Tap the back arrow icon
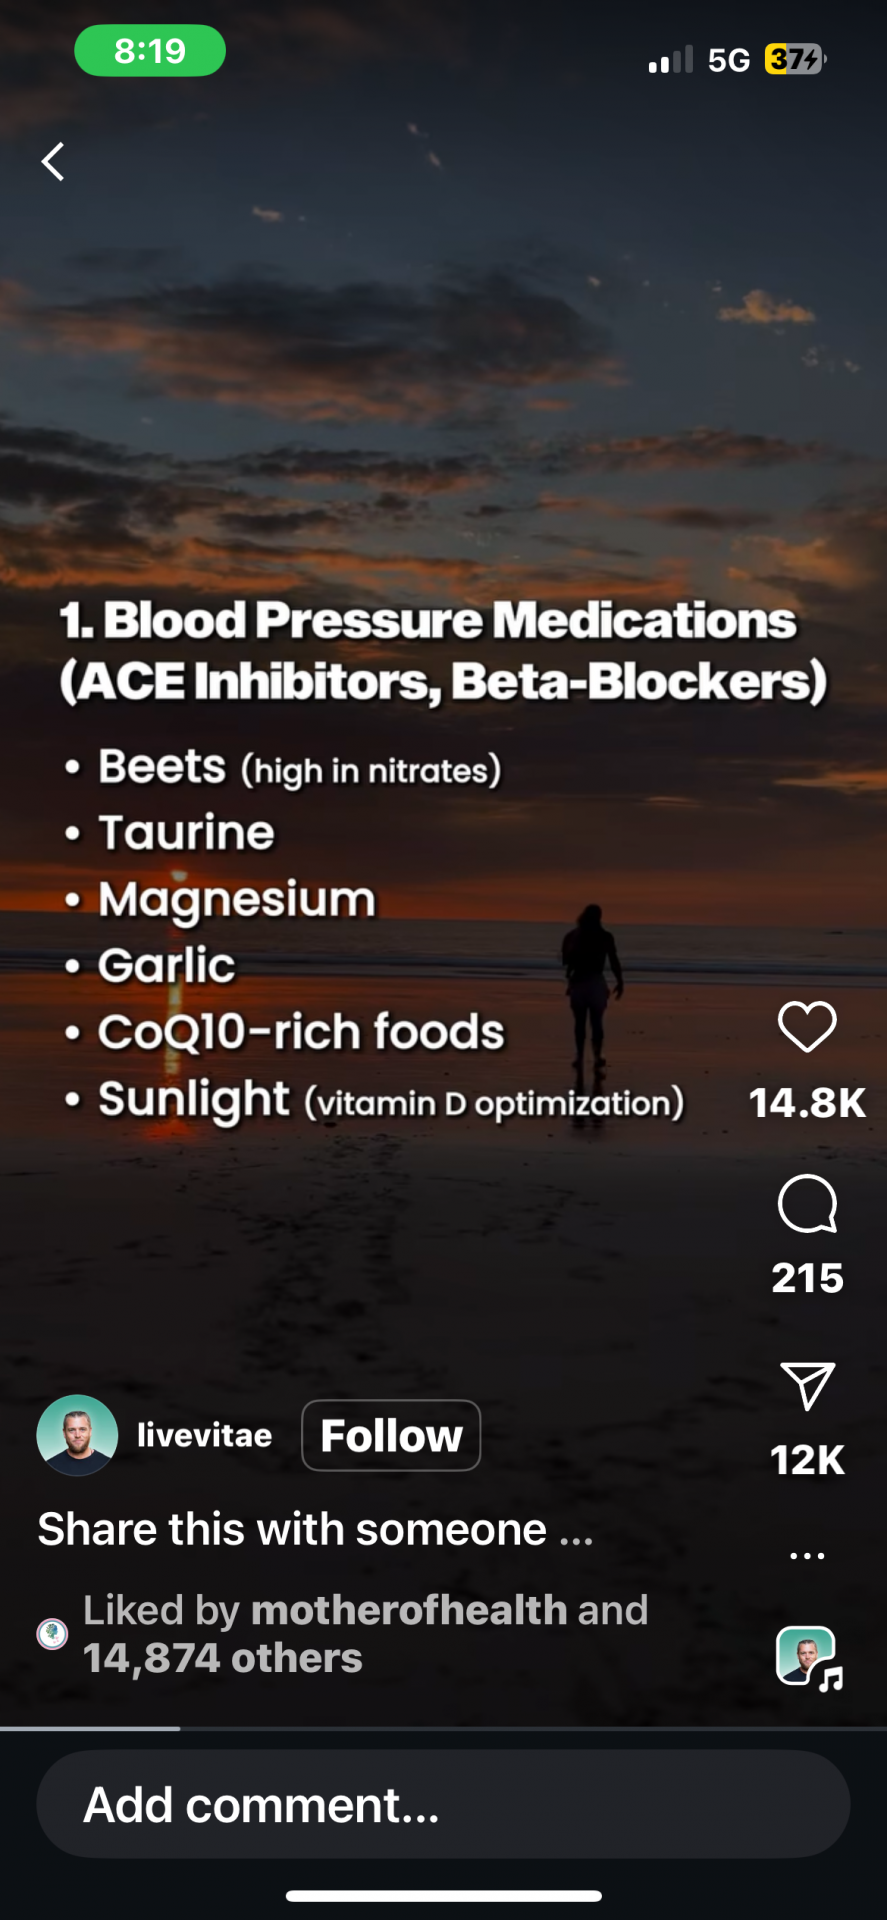The width and height of the screenshot is (887, 1920). pos(53,161)
